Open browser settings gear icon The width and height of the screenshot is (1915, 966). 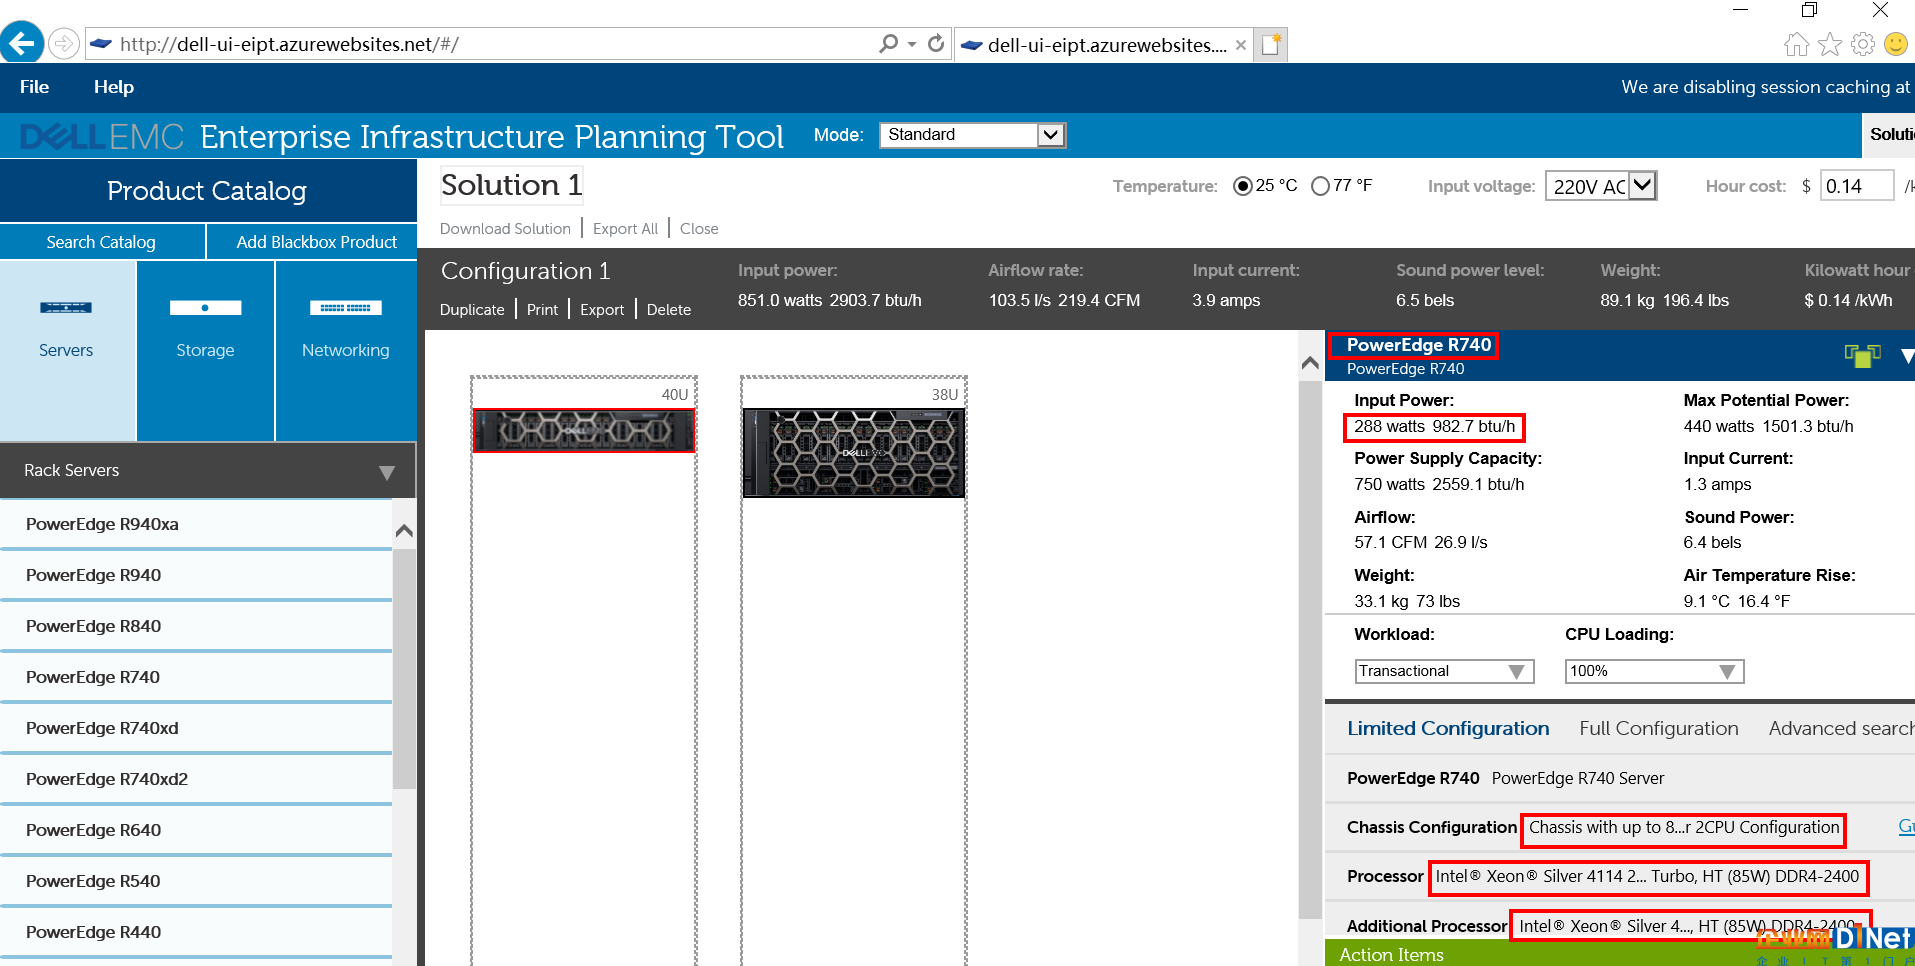[x=1863, y=44]
